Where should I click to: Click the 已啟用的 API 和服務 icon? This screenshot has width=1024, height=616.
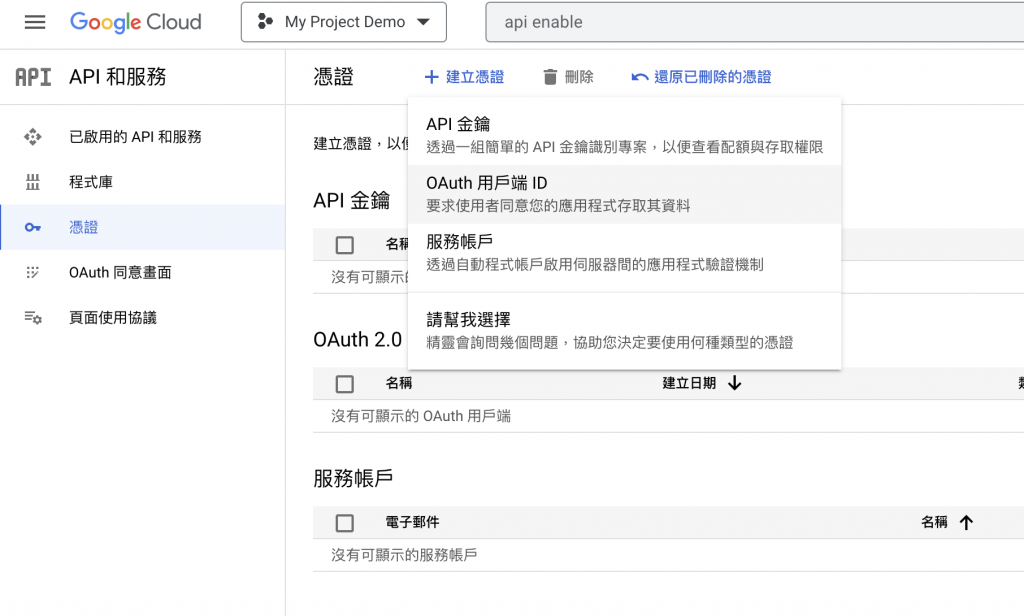(33, 137)
